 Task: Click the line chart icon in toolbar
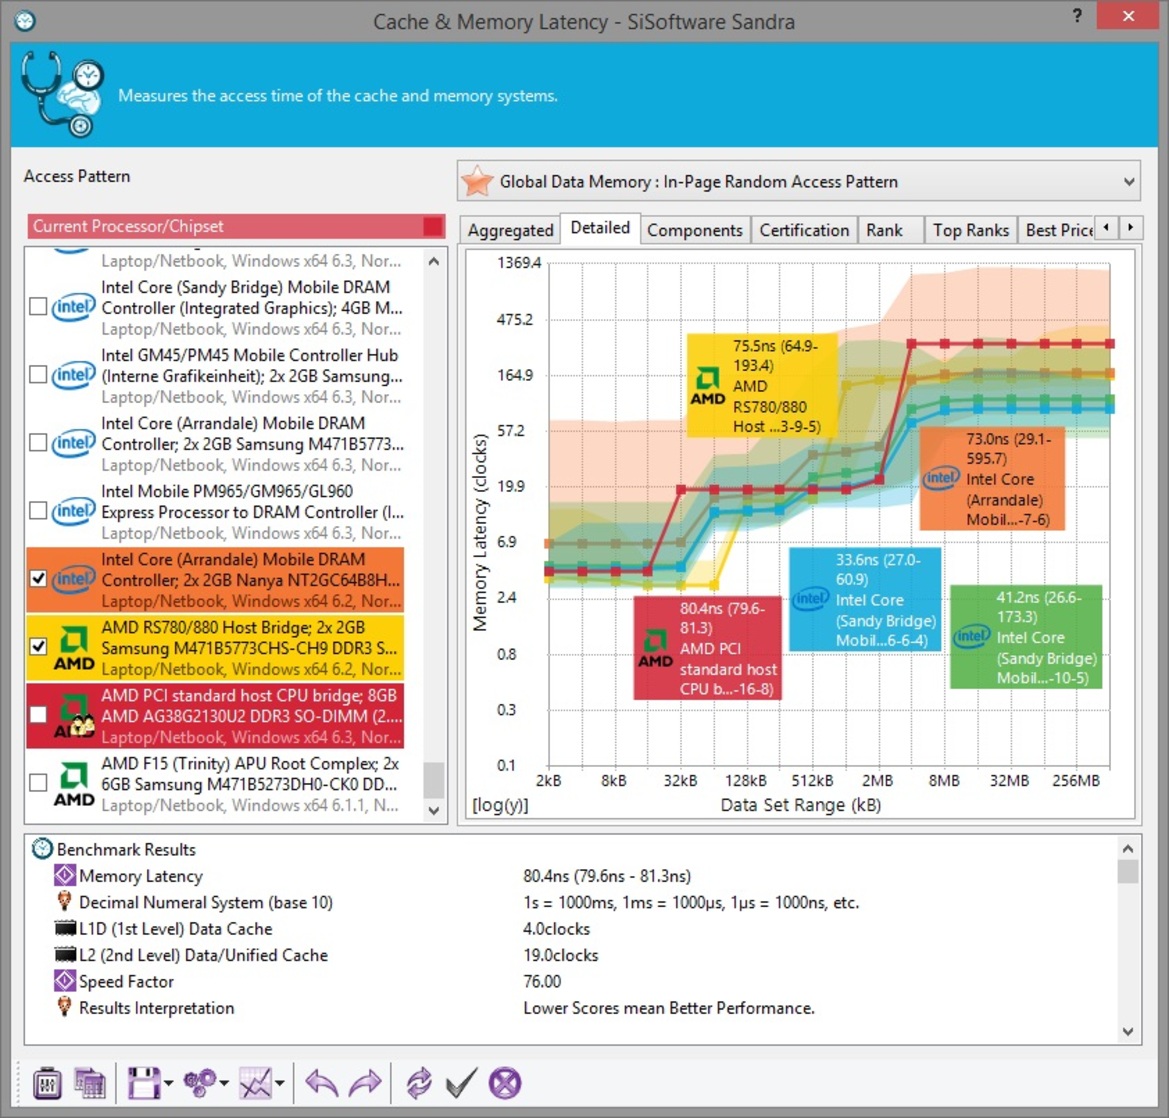(256, 1083)
